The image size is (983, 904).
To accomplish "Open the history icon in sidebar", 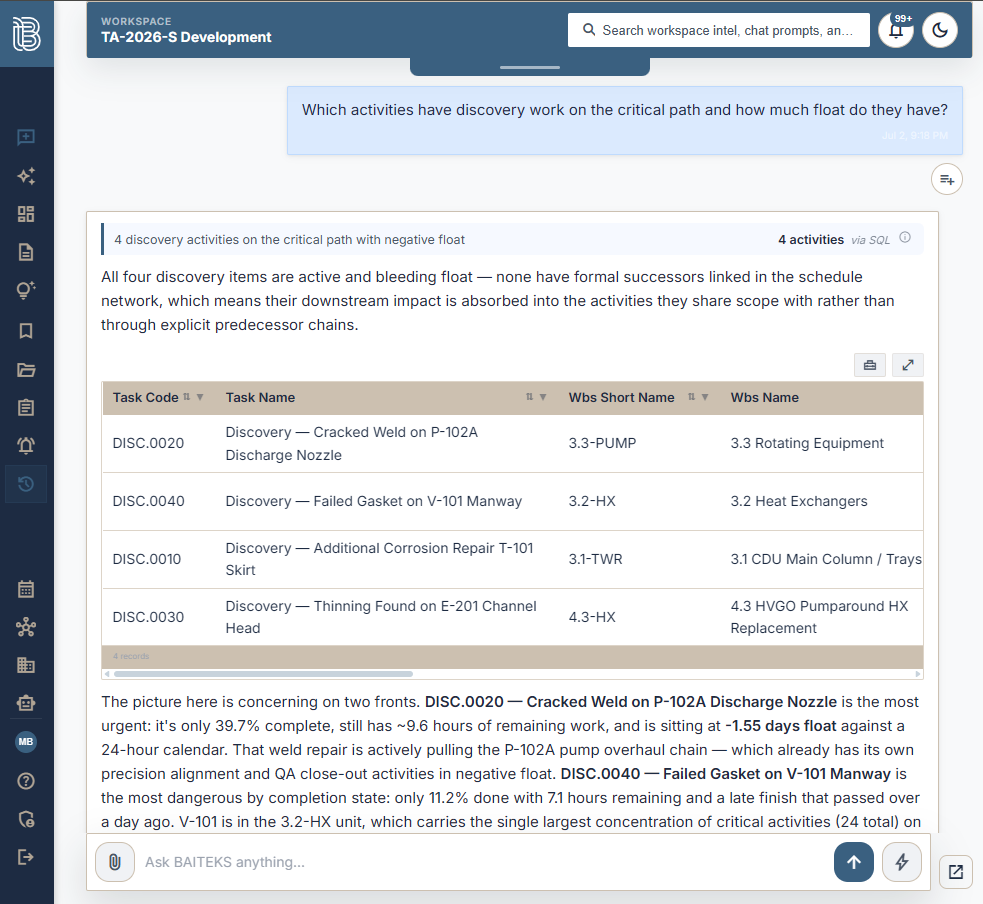I will pyautogui.click(x=26, y=484).
